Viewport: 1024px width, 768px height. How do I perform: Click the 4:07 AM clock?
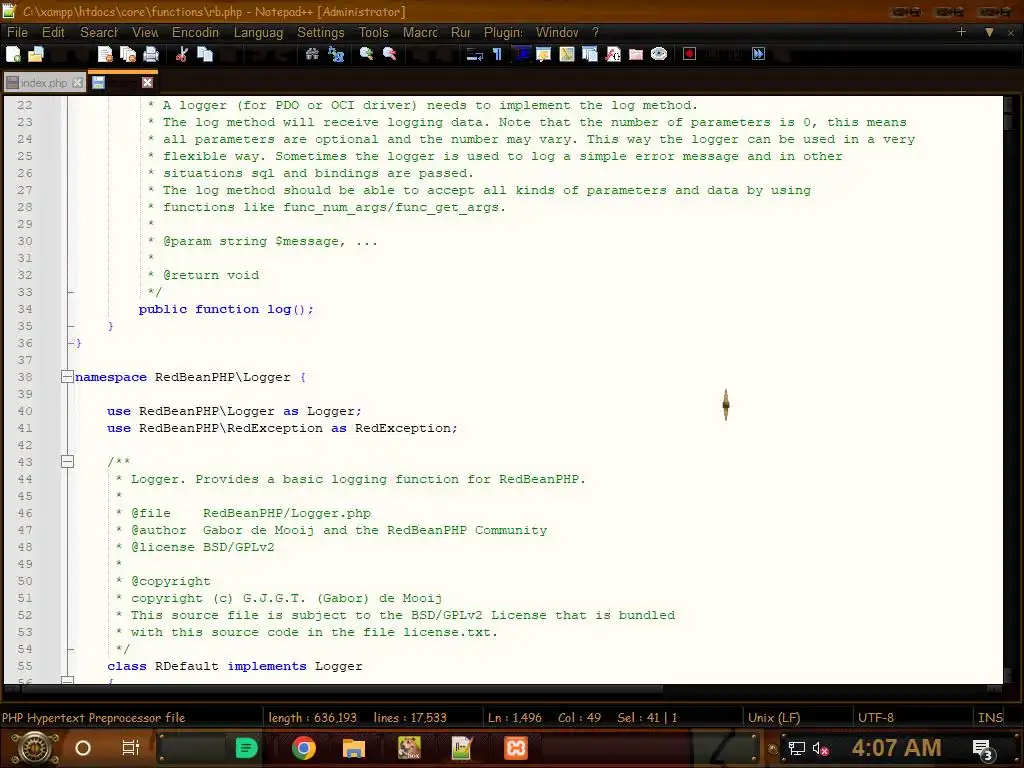tap(896, 748)
